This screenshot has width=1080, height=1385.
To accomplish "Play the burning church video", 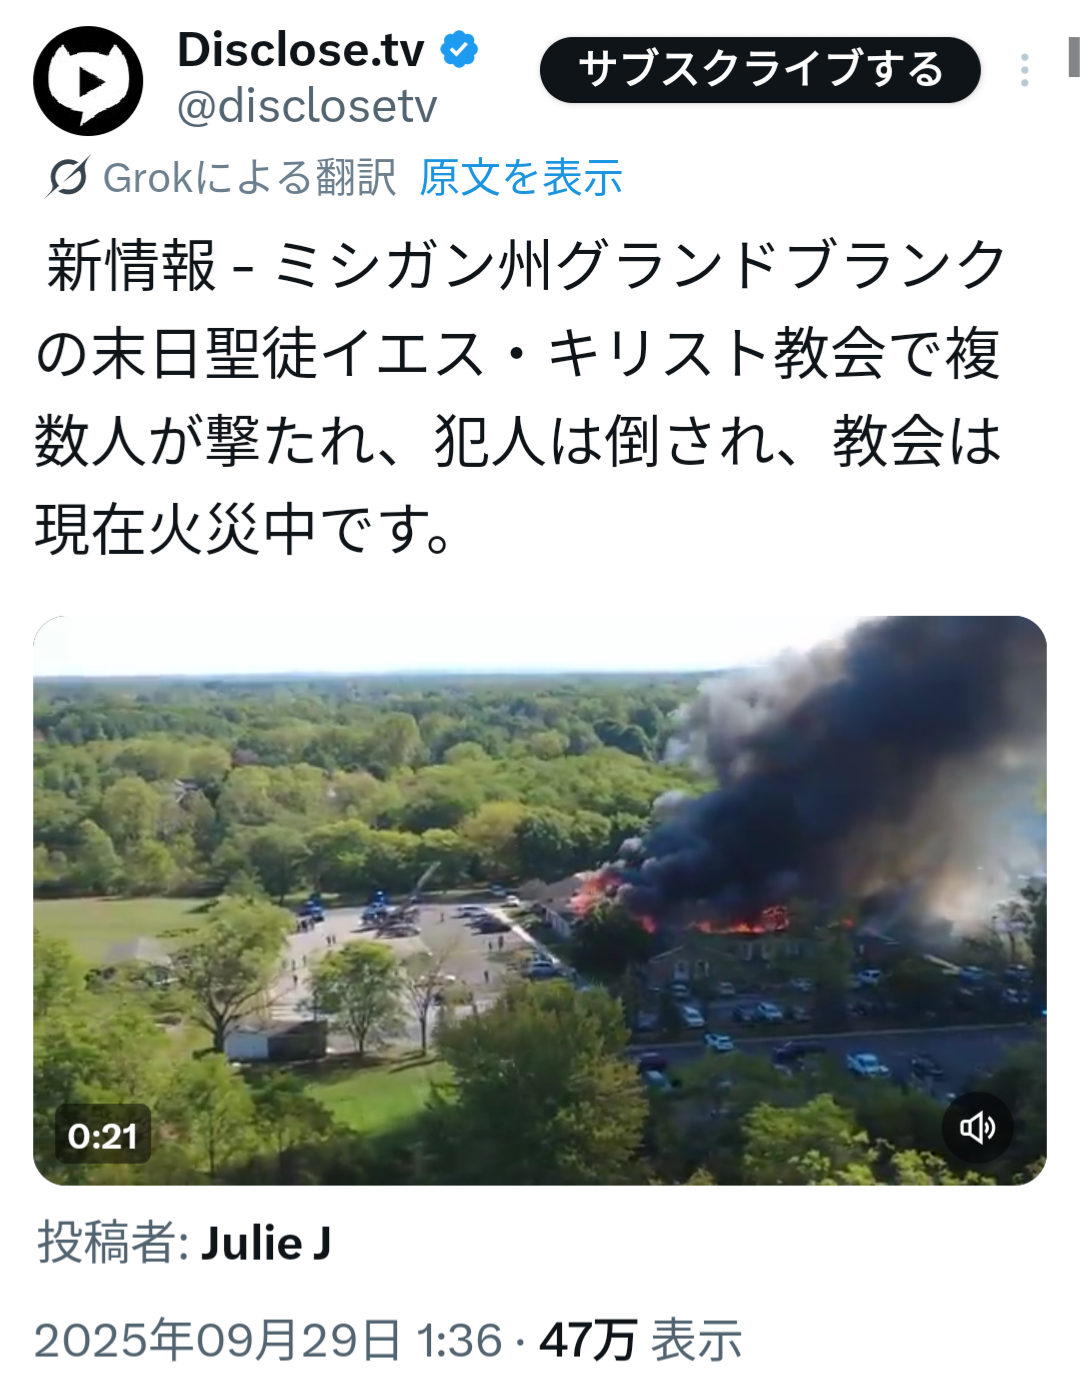I will (540, 900).
